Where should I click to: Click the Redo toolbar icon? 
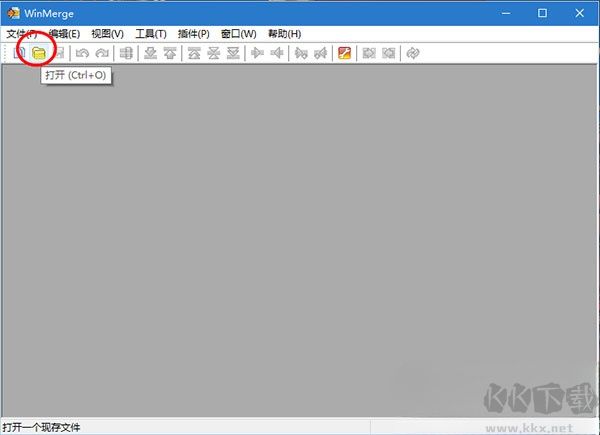[x=102, y=53]
